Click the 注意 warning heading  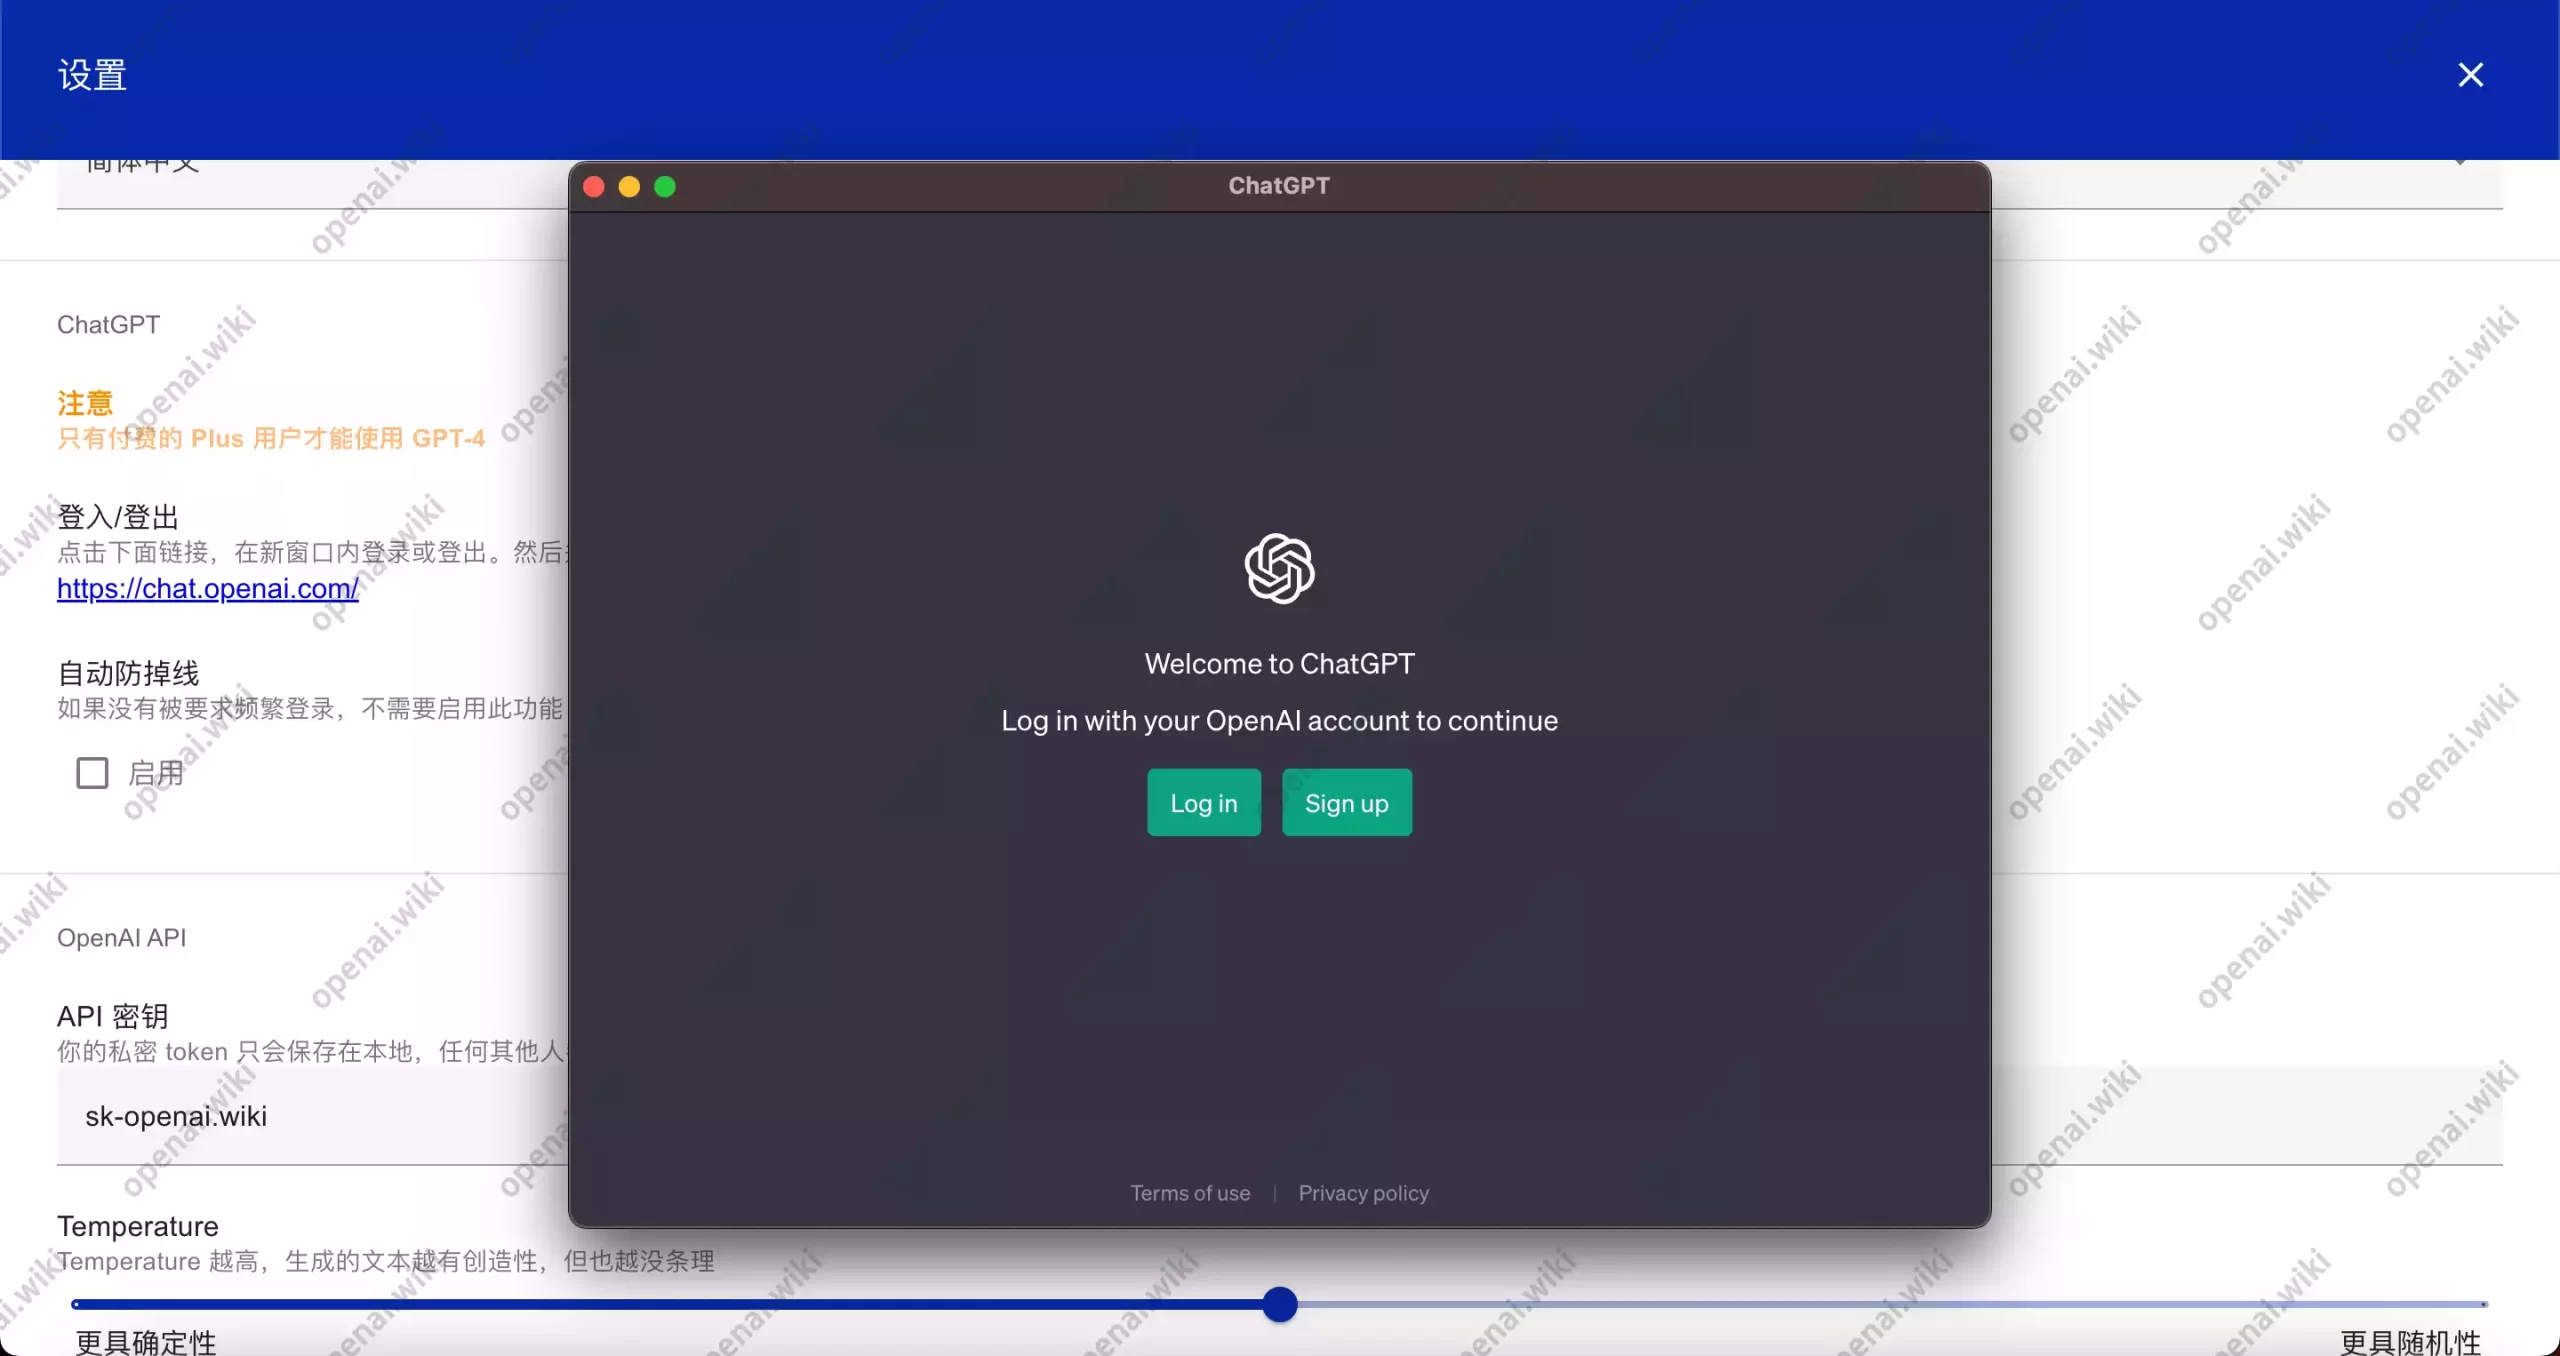click(x=85, y=403)
